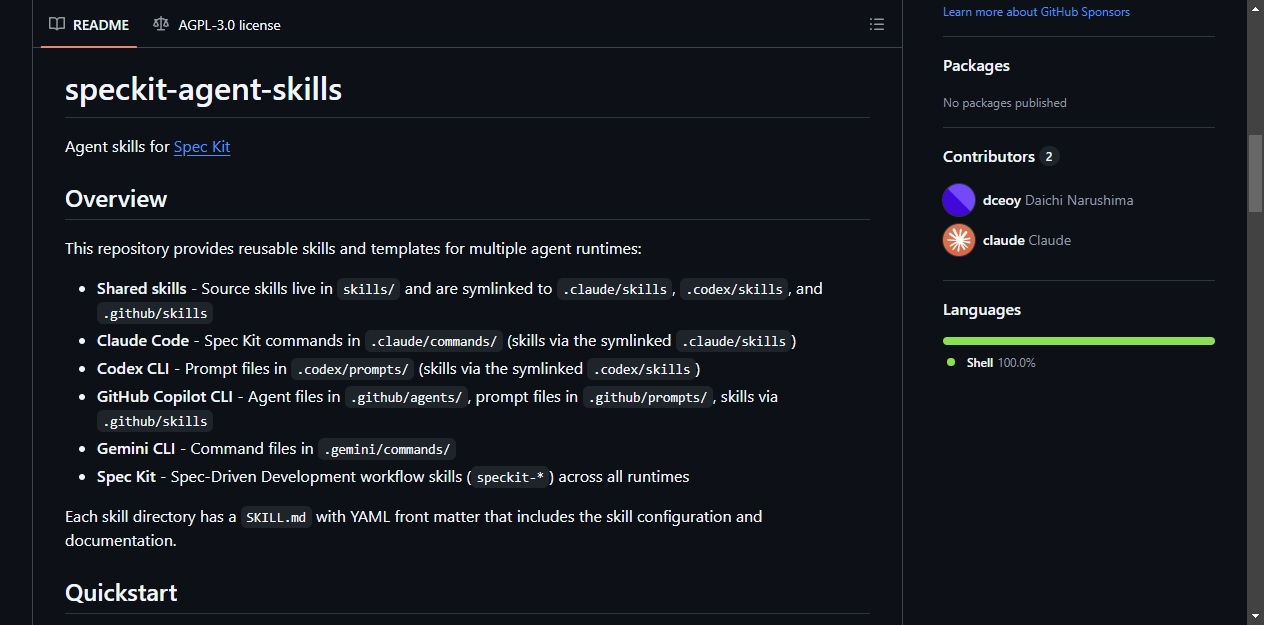Click the scrollbar down arrow
Screen dimensions: 1264x625
tap(1255, 616)
